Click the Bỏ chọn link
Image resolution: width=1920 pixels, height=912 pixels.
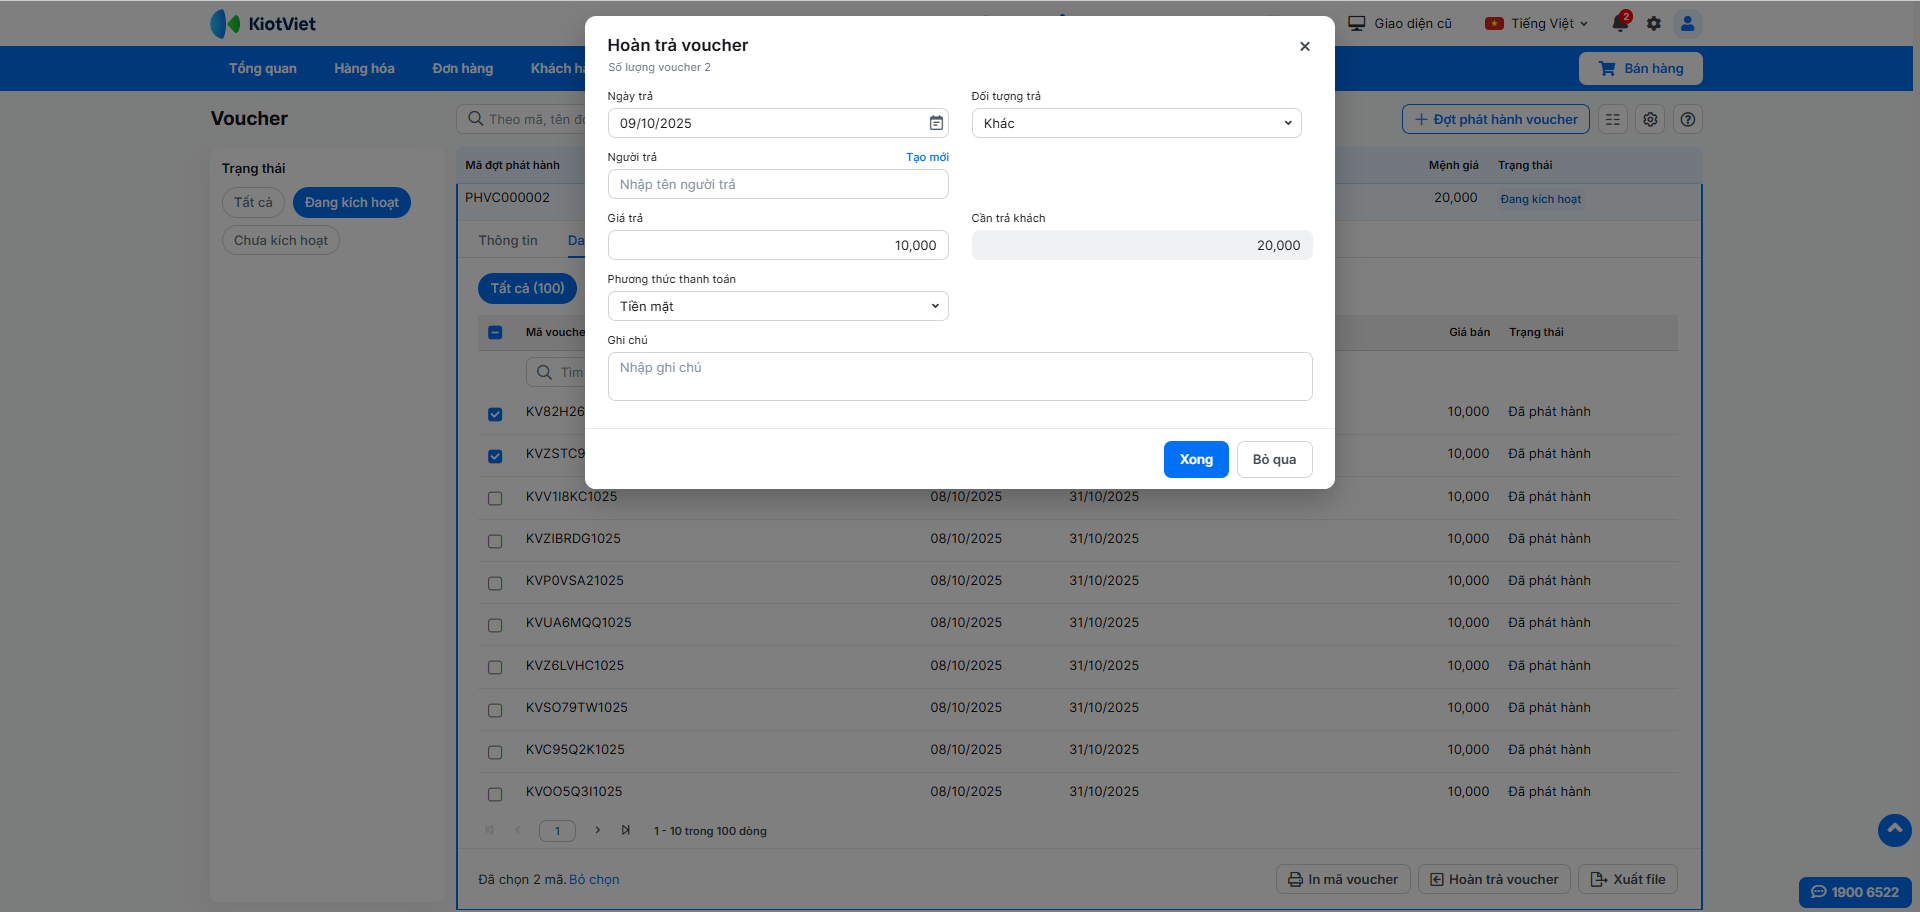(x=594, y=880)
